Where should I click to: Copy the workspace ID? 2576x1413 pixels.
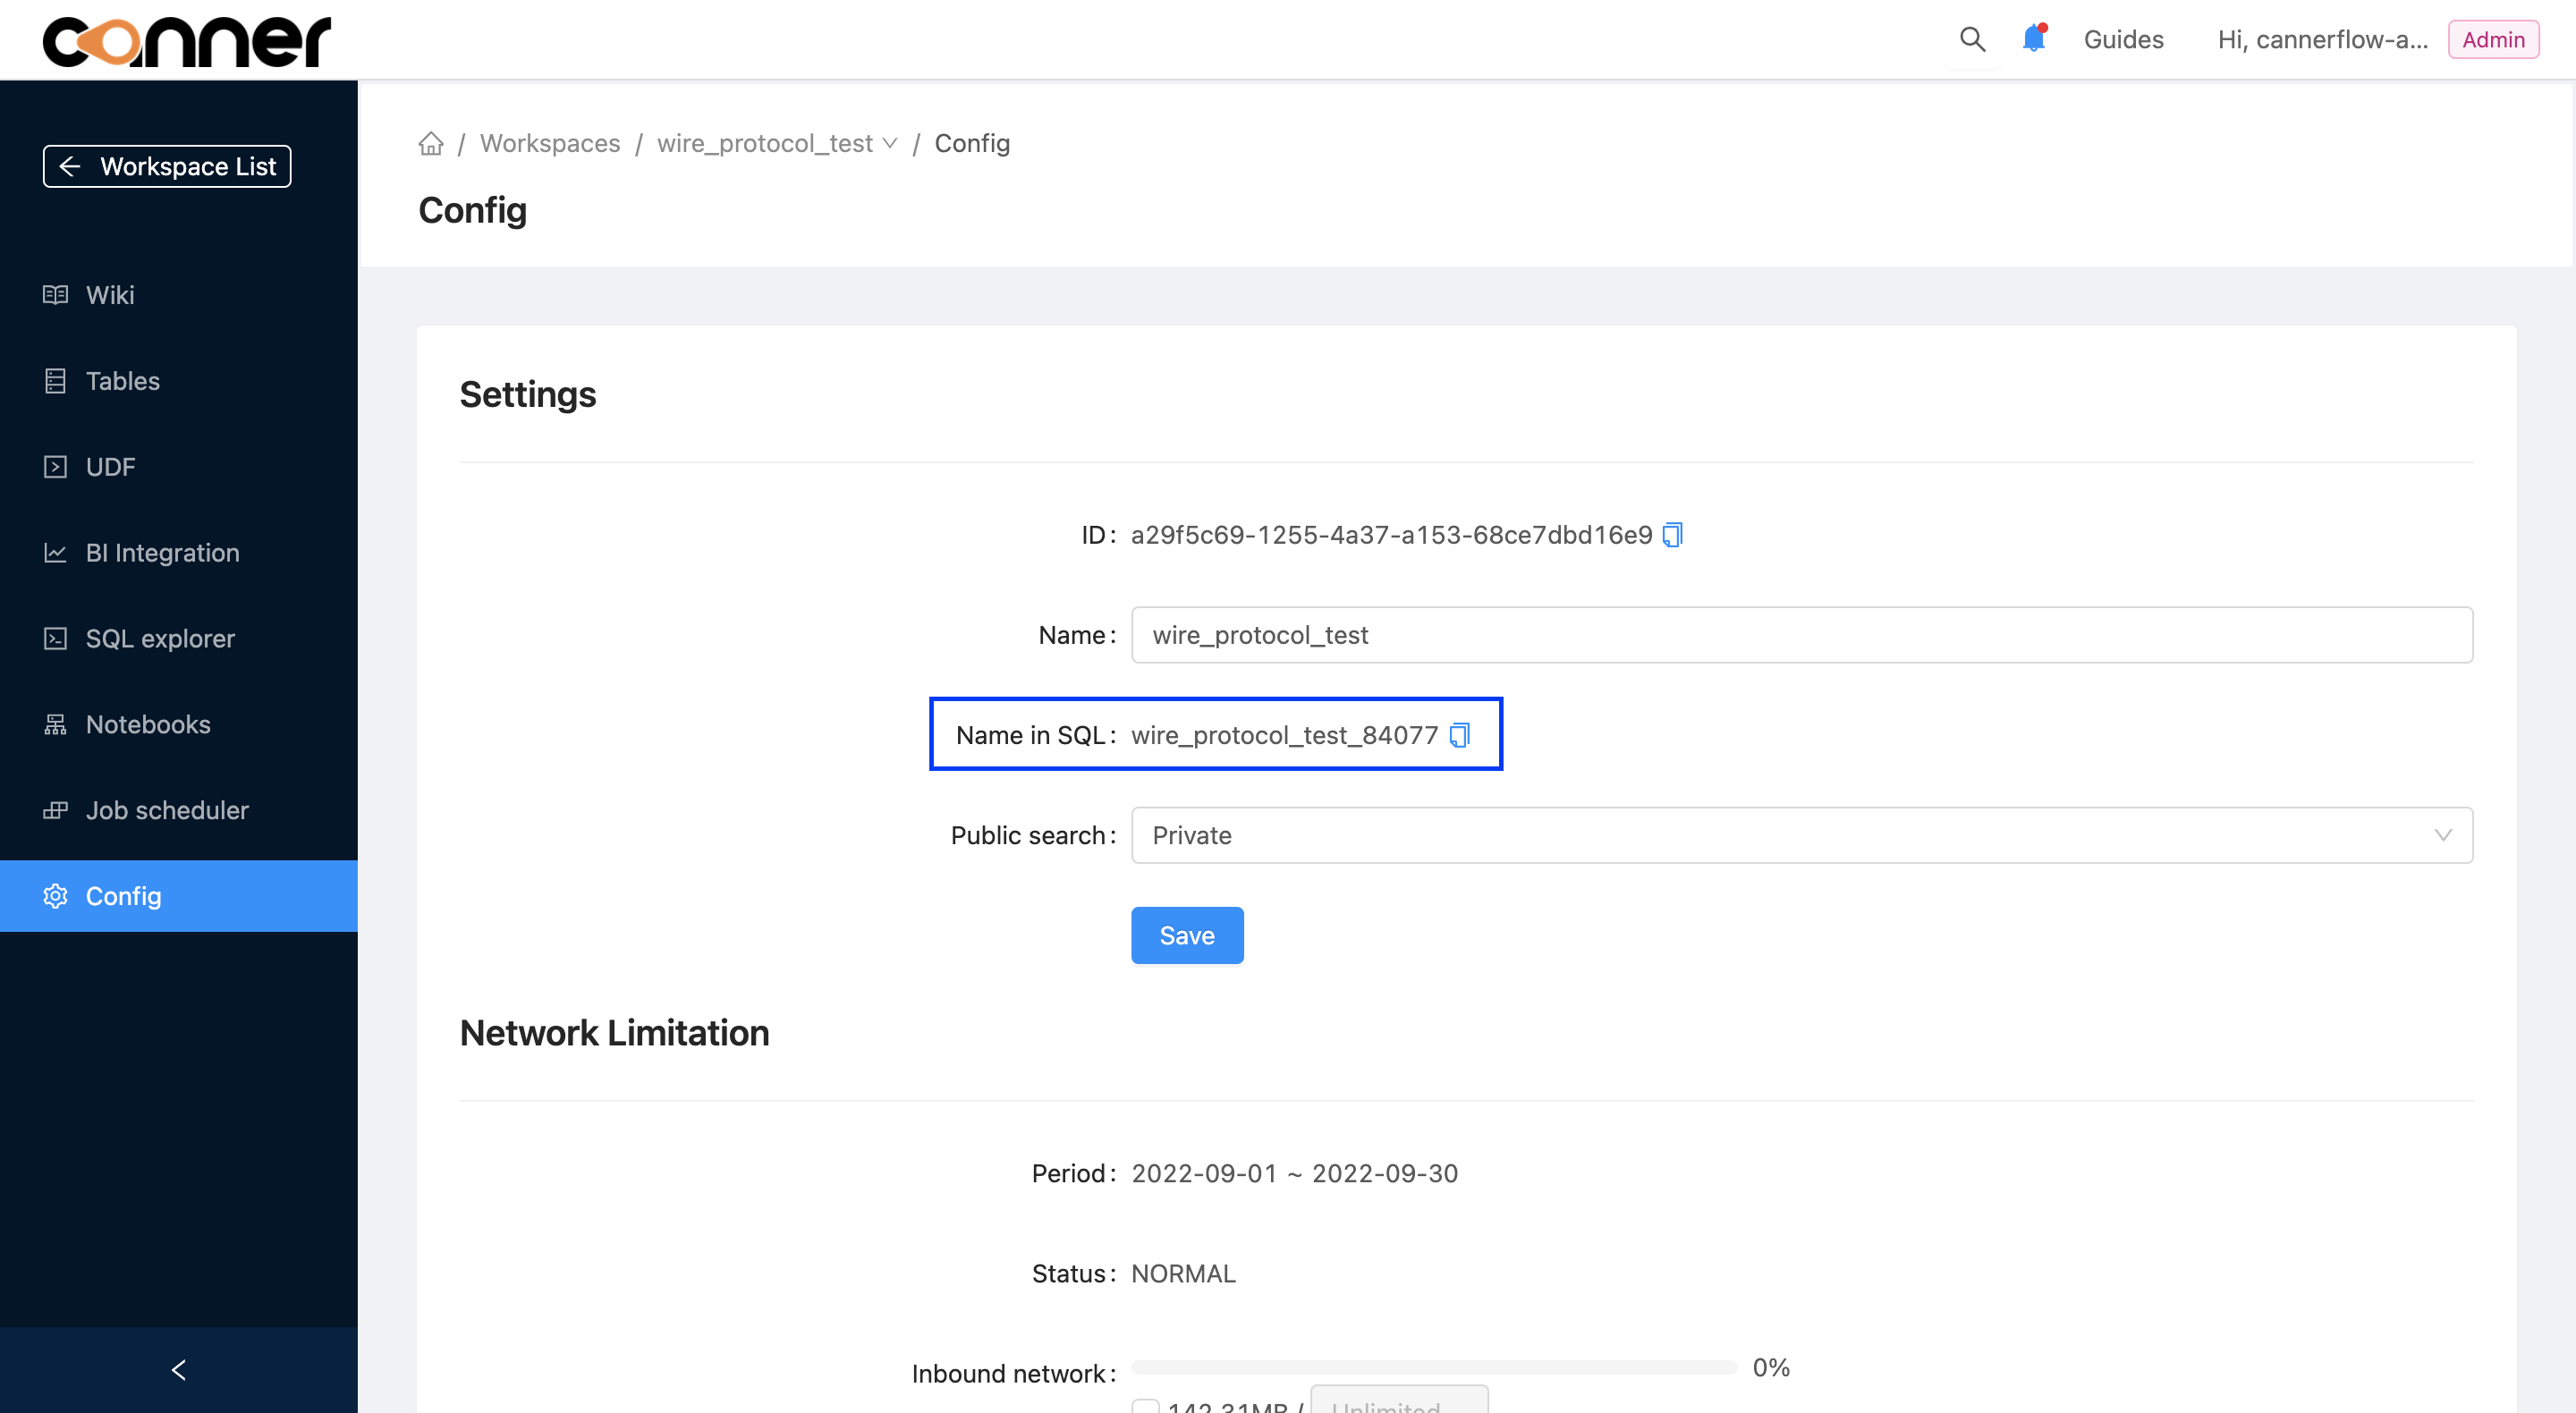point(1673,535)
